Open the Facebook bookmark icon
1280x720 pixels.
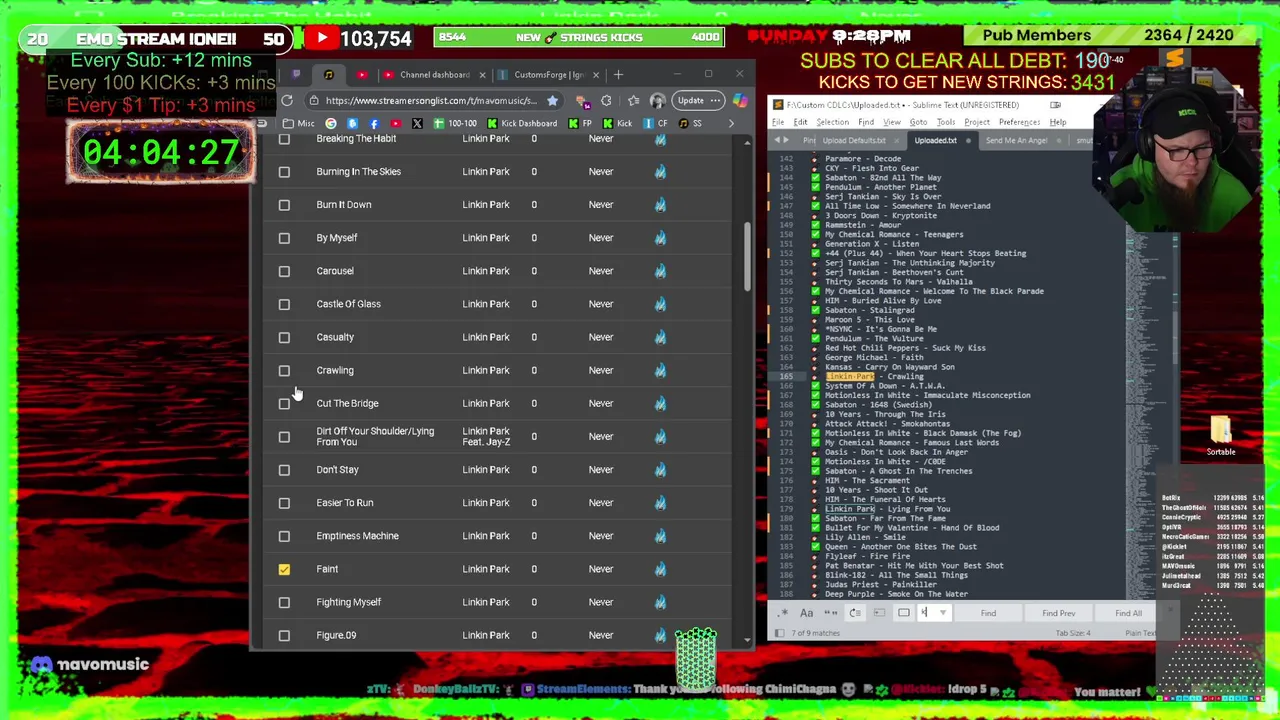coord(374,123)
